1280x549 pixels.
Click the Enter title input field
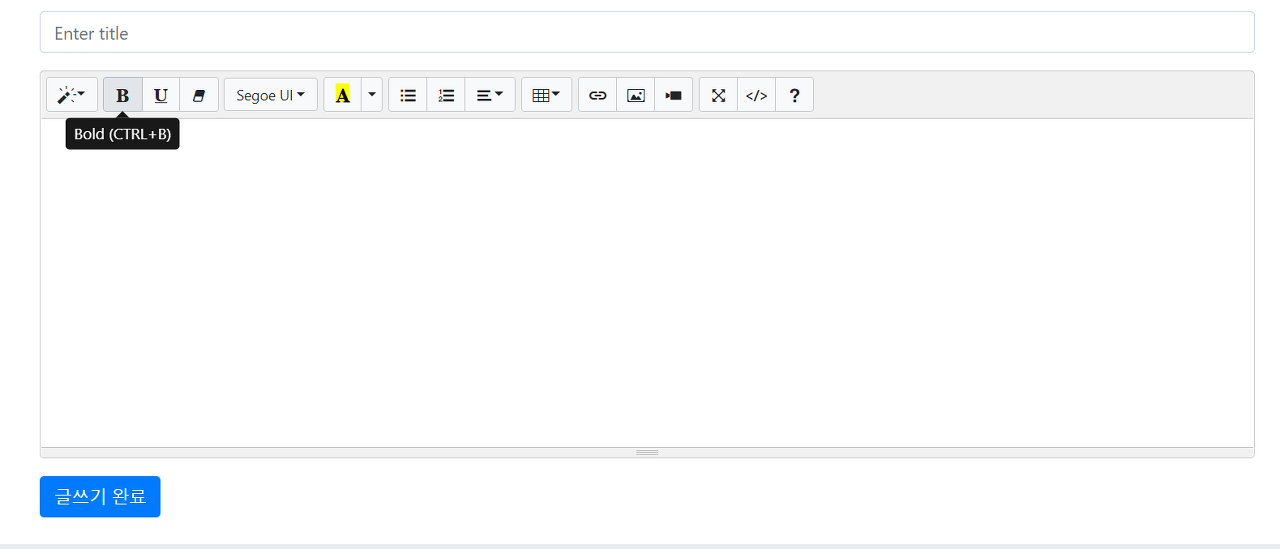[647, 32]
